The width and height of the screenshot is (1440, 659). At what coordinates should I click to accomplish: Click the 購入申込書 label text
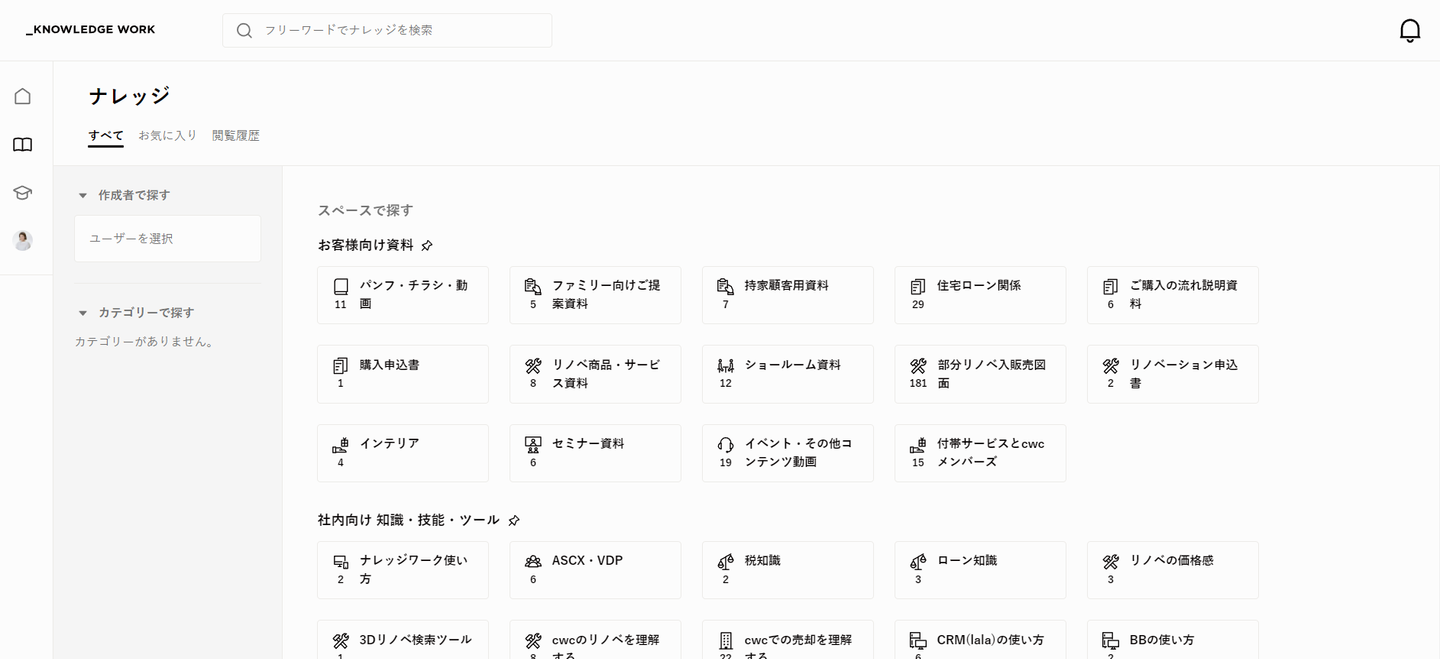[390, 365]
